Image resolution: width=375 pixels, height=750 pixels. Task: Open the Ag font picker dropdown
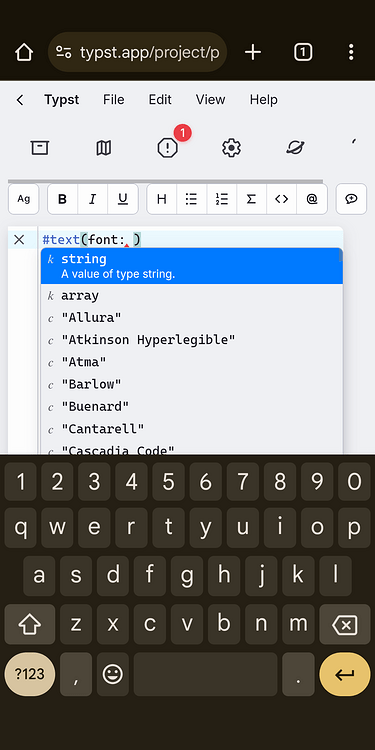pyautogui.click(x=23, y=199)
